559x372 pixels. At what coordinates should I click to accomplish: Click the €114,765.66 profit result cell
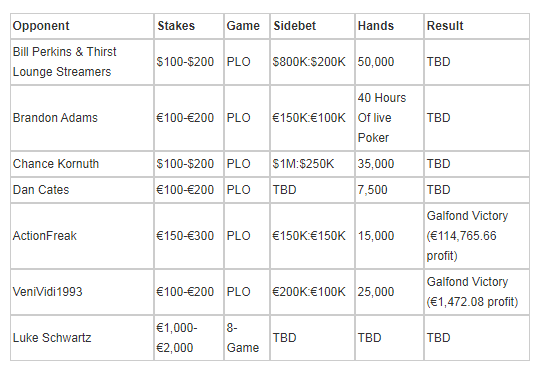tap(477, 236)
